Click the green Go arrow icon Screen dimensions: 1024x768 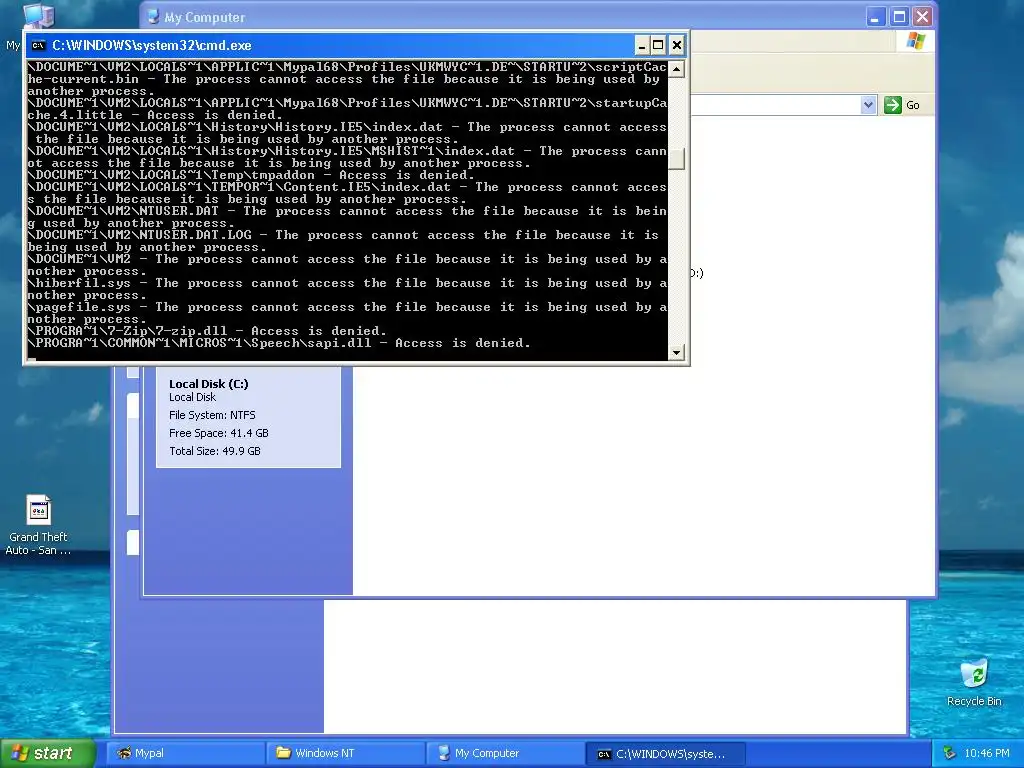892,105
